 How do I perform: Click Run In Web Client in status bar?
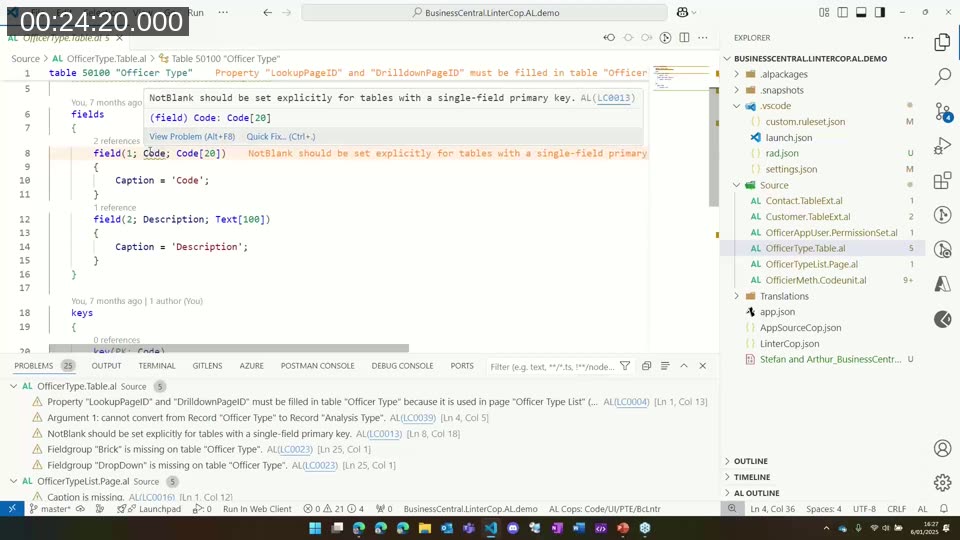257,509
